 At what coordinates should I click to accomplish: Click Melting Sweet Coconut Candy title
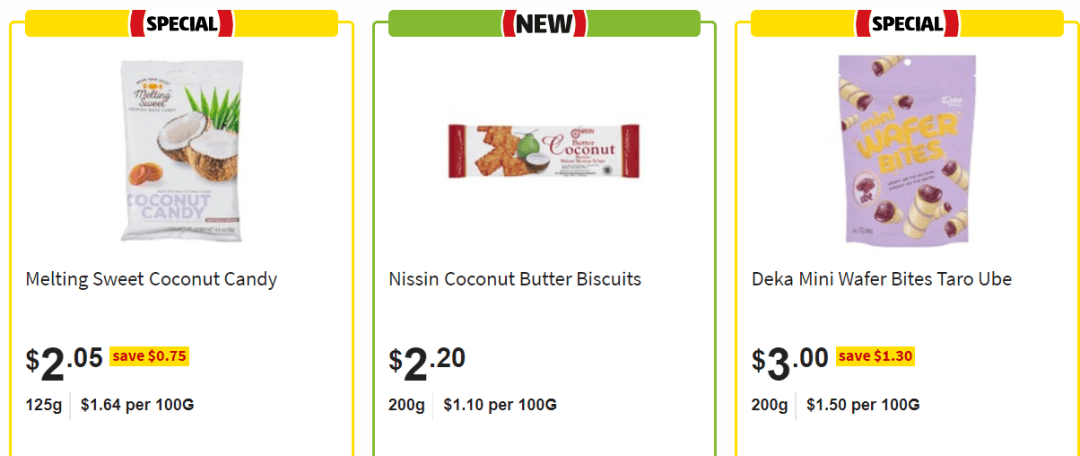click(x=152, y=280)
